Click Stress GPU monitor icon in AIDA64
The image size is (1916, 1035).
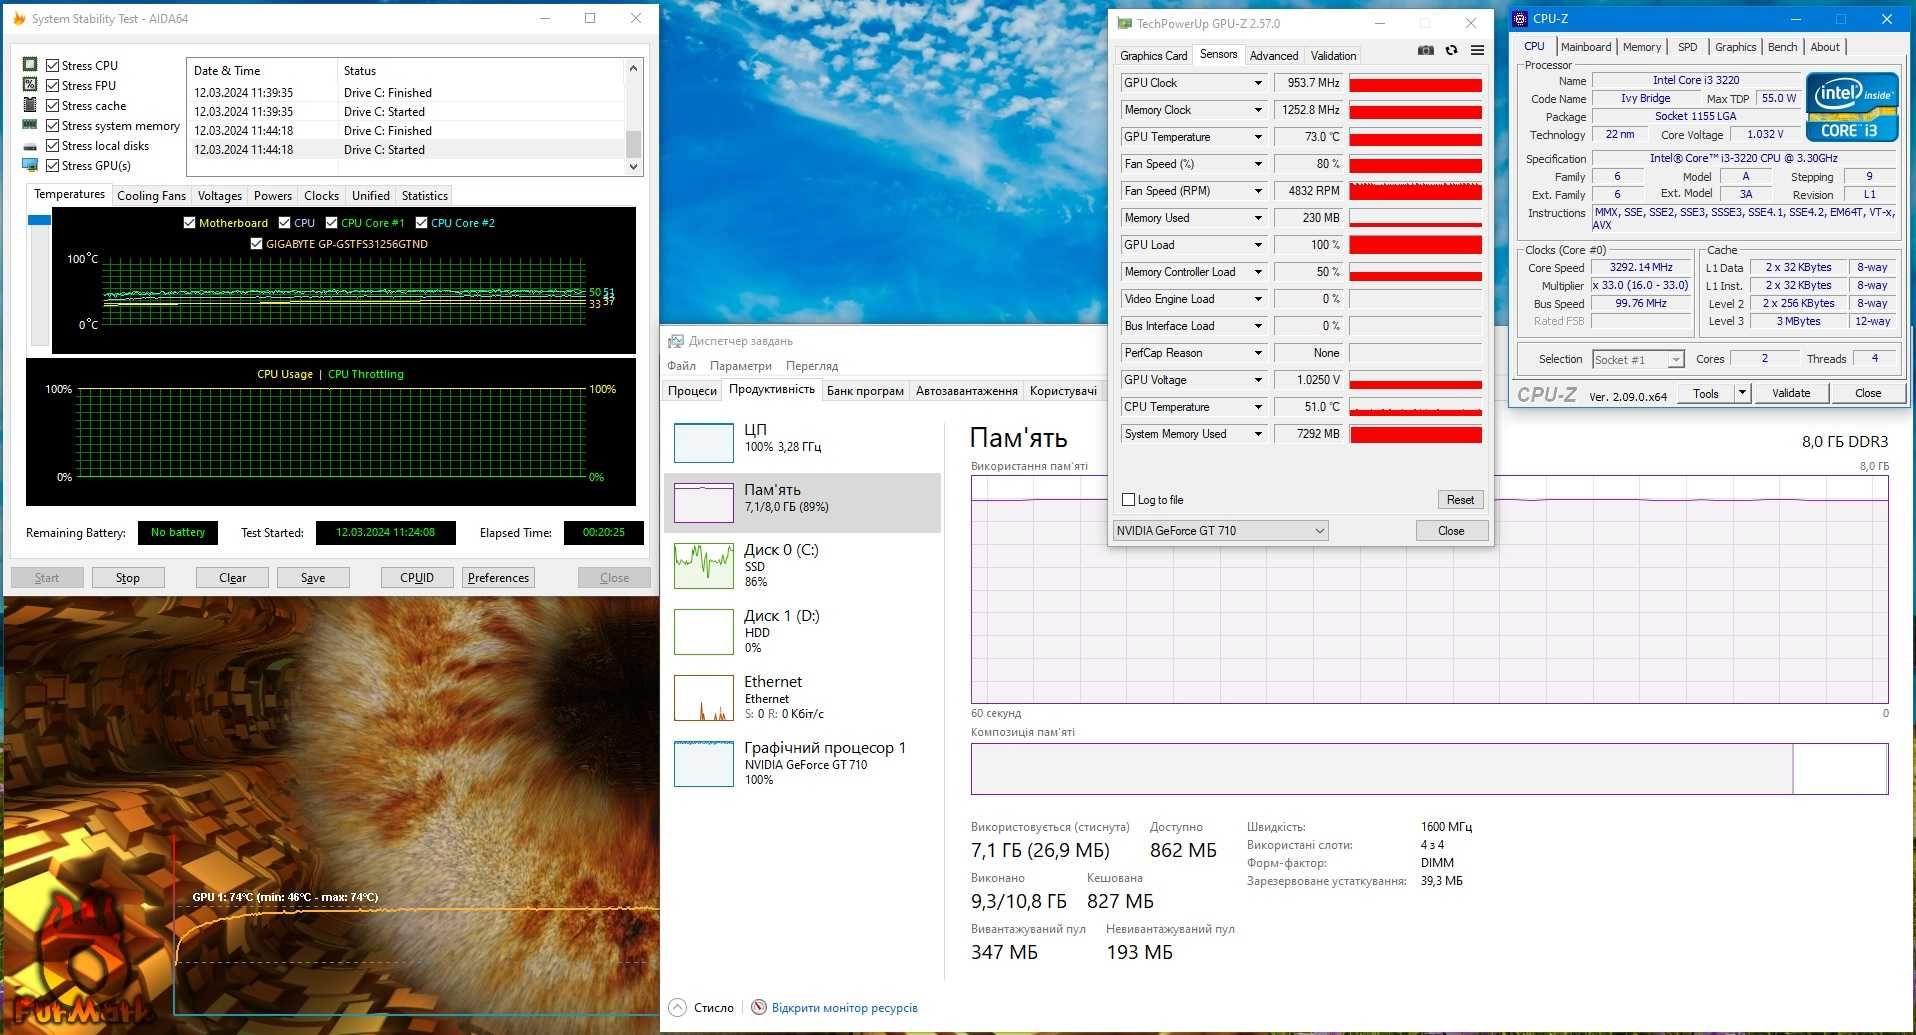pyautogui.click(x=30, y=165)
